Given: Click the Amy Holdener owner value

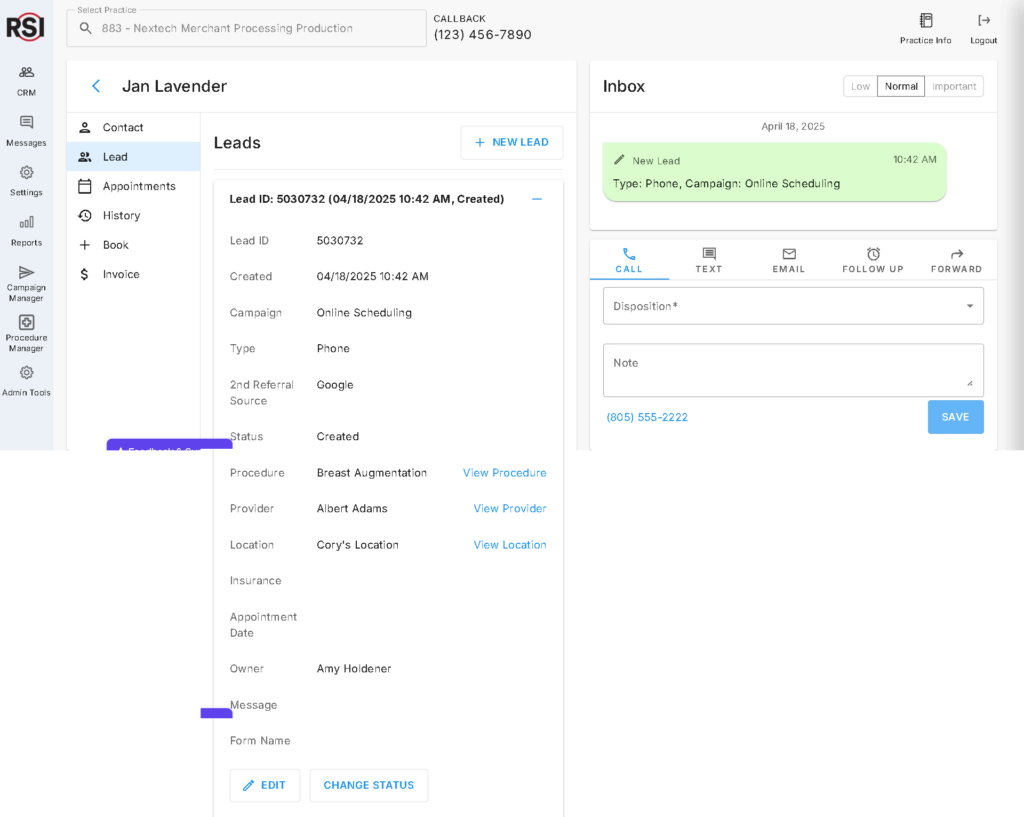Looking at the screenshot, I should point(354,669).
